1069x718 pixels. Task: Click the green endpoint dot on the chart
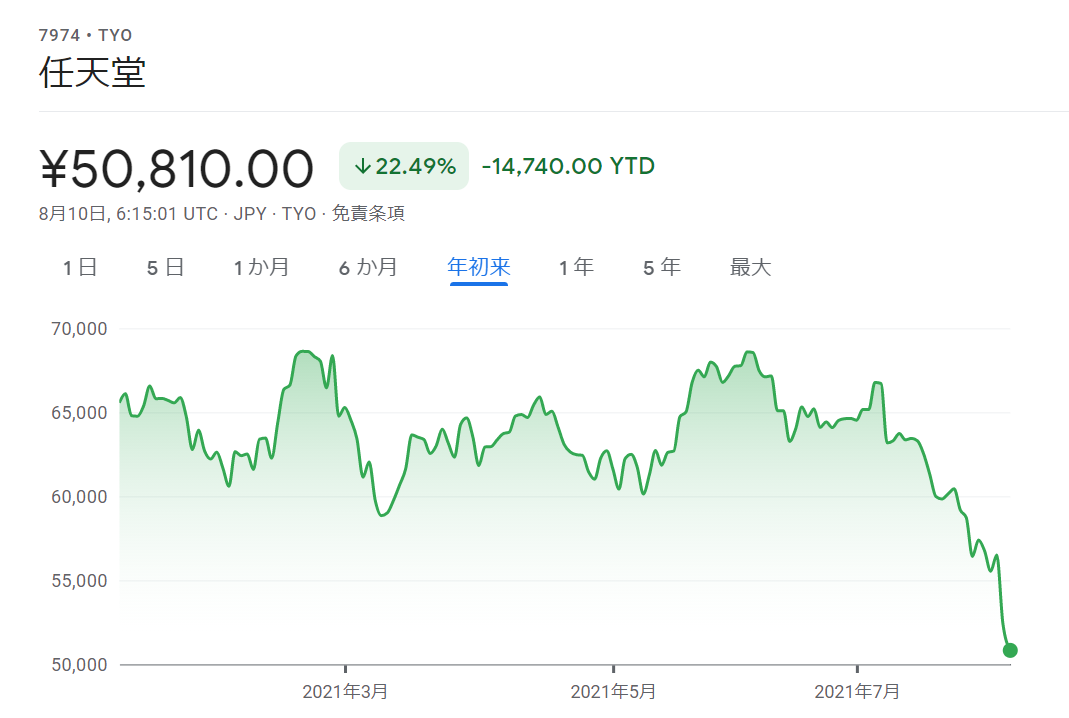1010,650
